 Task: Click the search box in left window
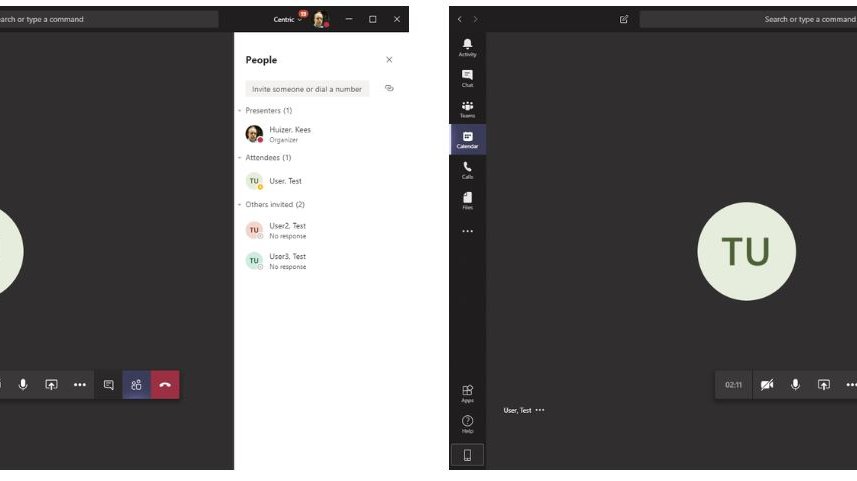point(109,19)
